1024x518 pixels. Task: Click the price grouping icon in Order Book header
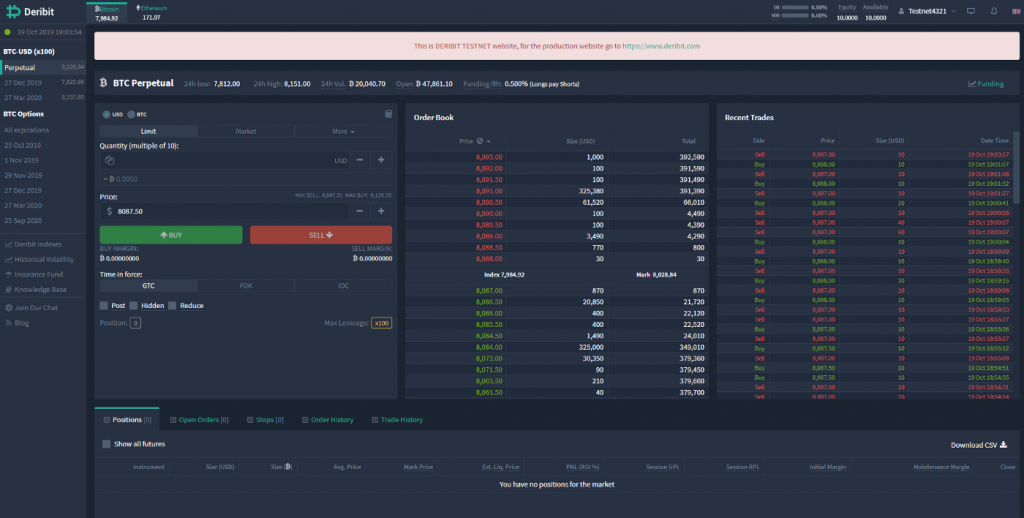pyautogui.click(x=480, y=141)
